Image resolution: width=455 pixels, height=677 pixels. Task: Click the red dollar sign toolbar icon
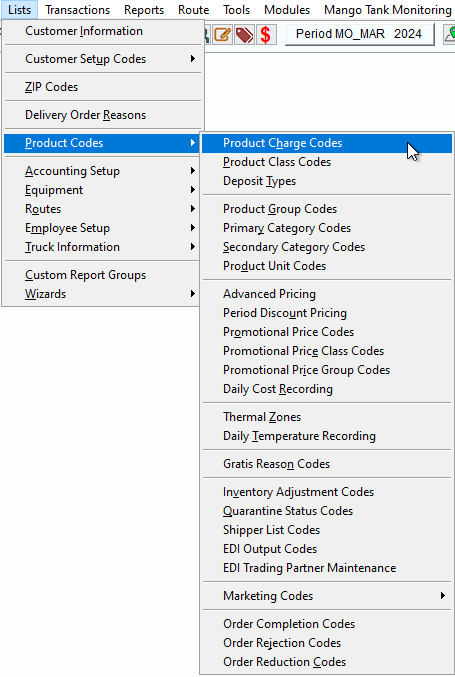pos(266,35)
